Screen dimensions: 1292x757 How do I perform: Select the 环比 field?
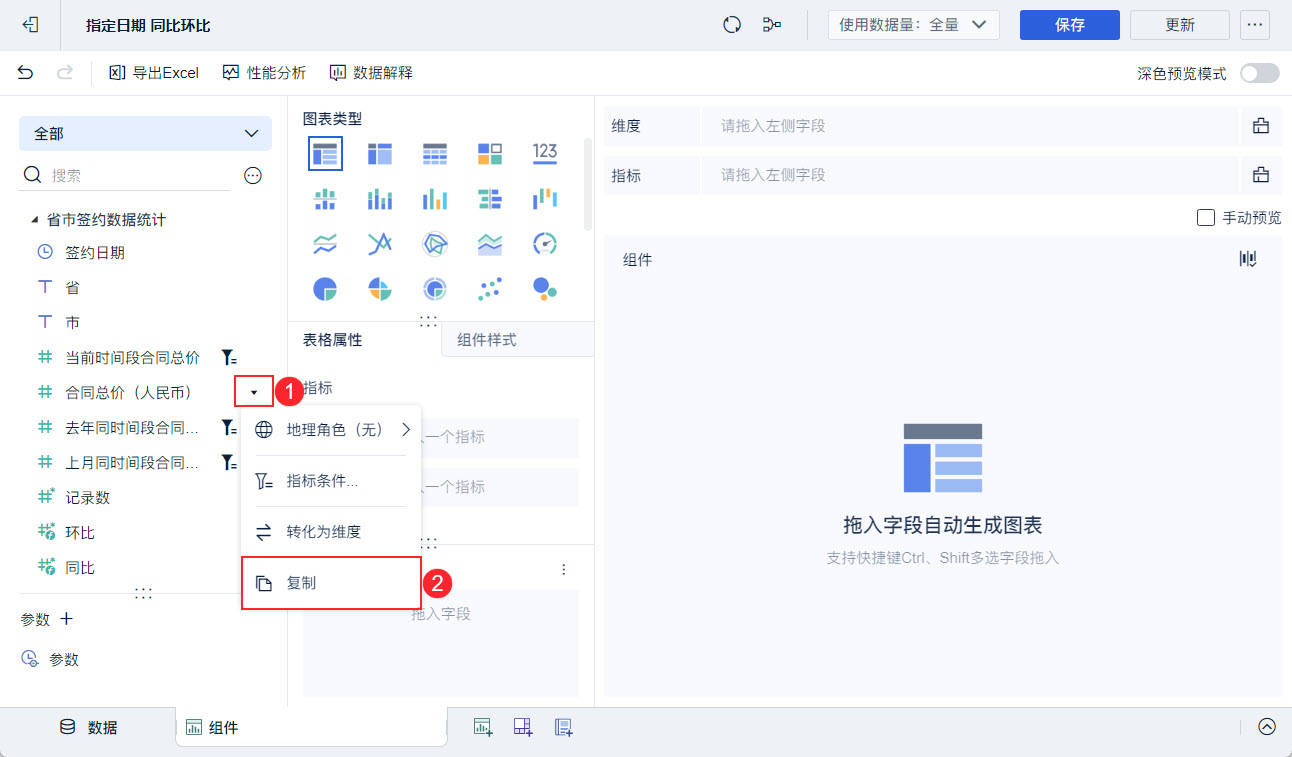tap(80, 532)
